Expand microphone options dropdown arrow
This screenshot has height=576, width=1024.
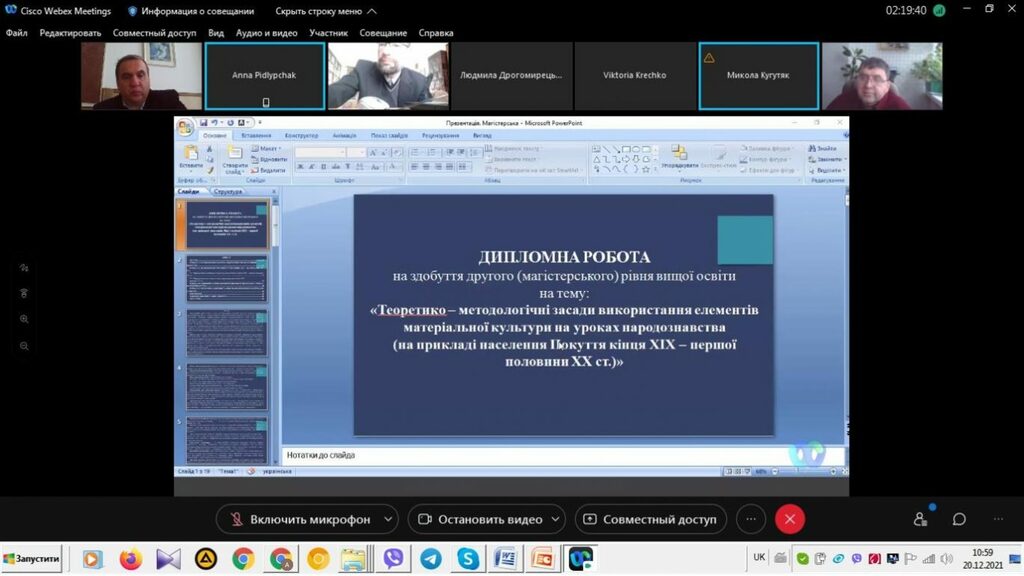[x=388, y=519]
